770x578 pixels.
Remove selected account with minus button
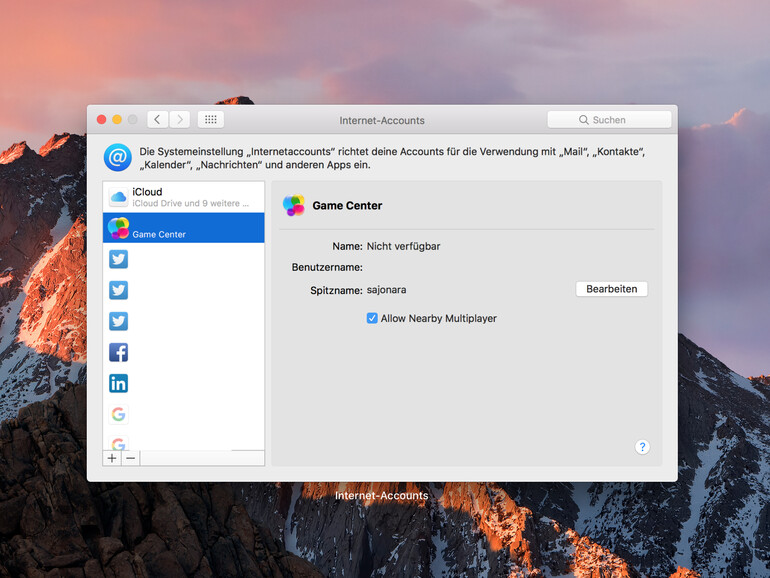130,458
